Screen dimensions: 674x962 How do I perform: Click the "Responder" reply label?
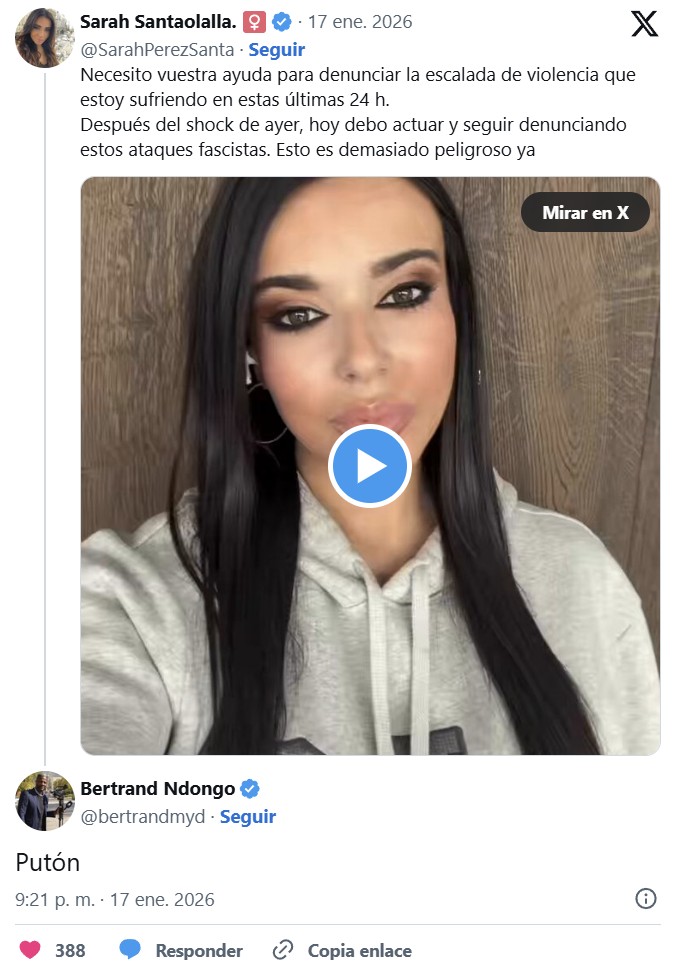(x=199, y=950)
